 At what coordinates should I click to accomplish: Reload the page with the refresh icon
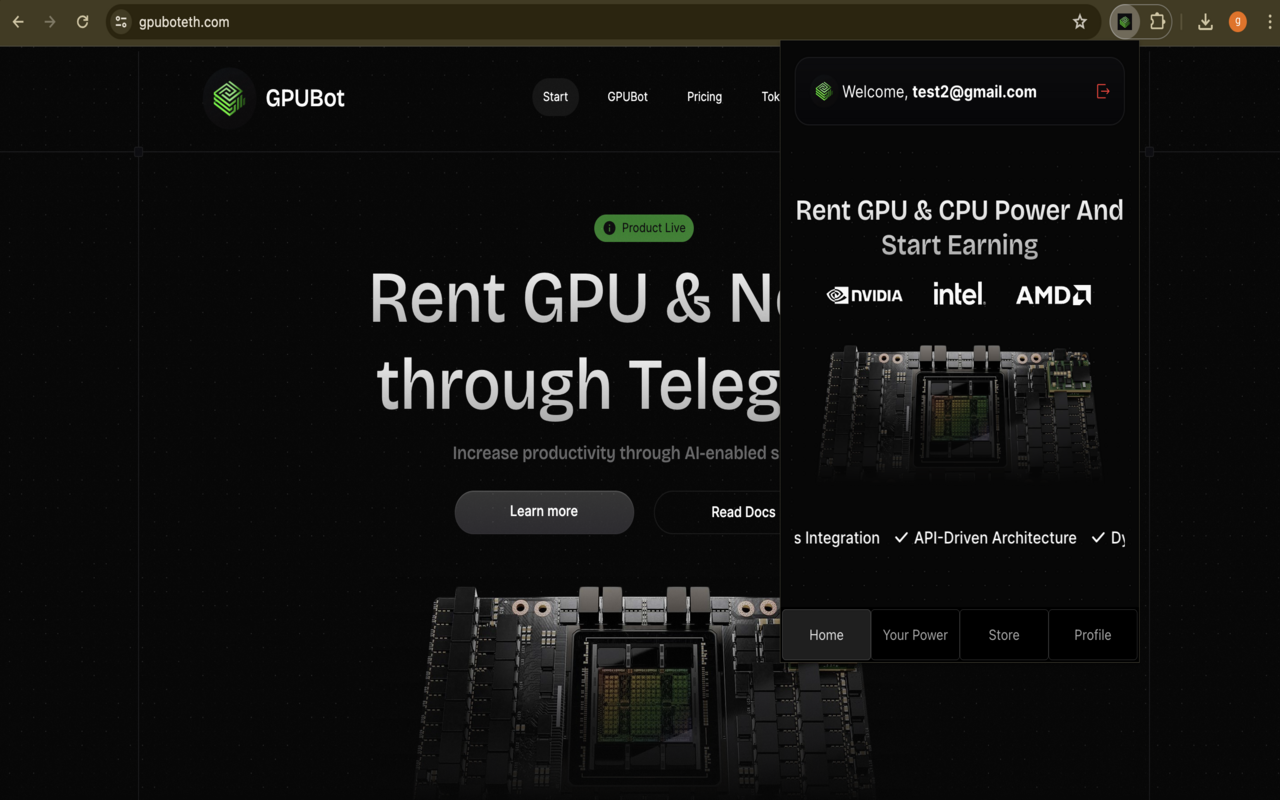83,21
